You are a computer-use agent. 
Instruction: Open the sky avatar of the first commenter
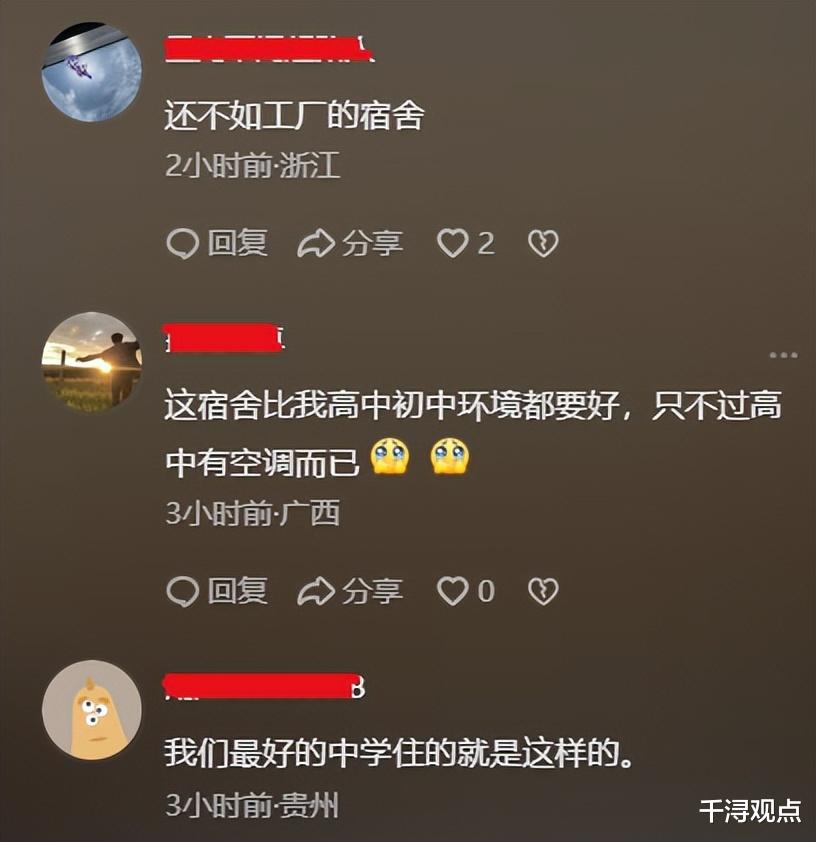tap(92, 72)
